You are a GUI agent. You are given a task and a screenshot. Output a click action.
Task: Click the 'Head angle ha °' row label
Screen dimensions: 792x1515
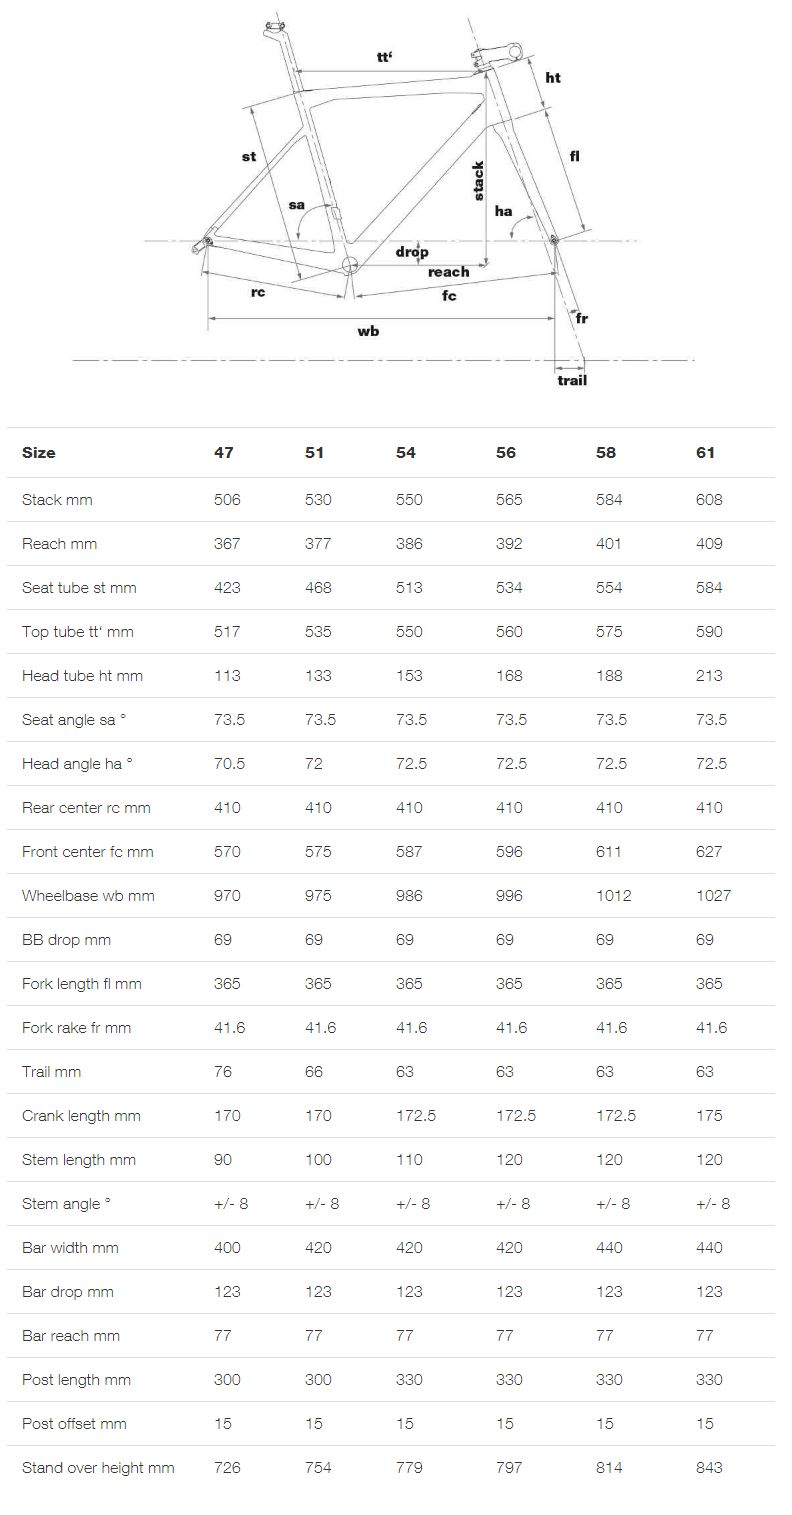tap(77, 764)
